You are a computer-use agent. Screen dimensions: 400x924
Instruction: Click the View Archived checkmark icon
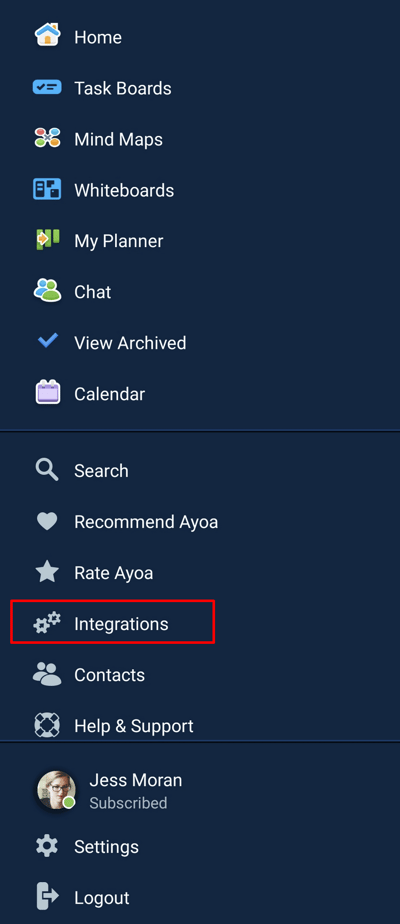coord(47,341)
